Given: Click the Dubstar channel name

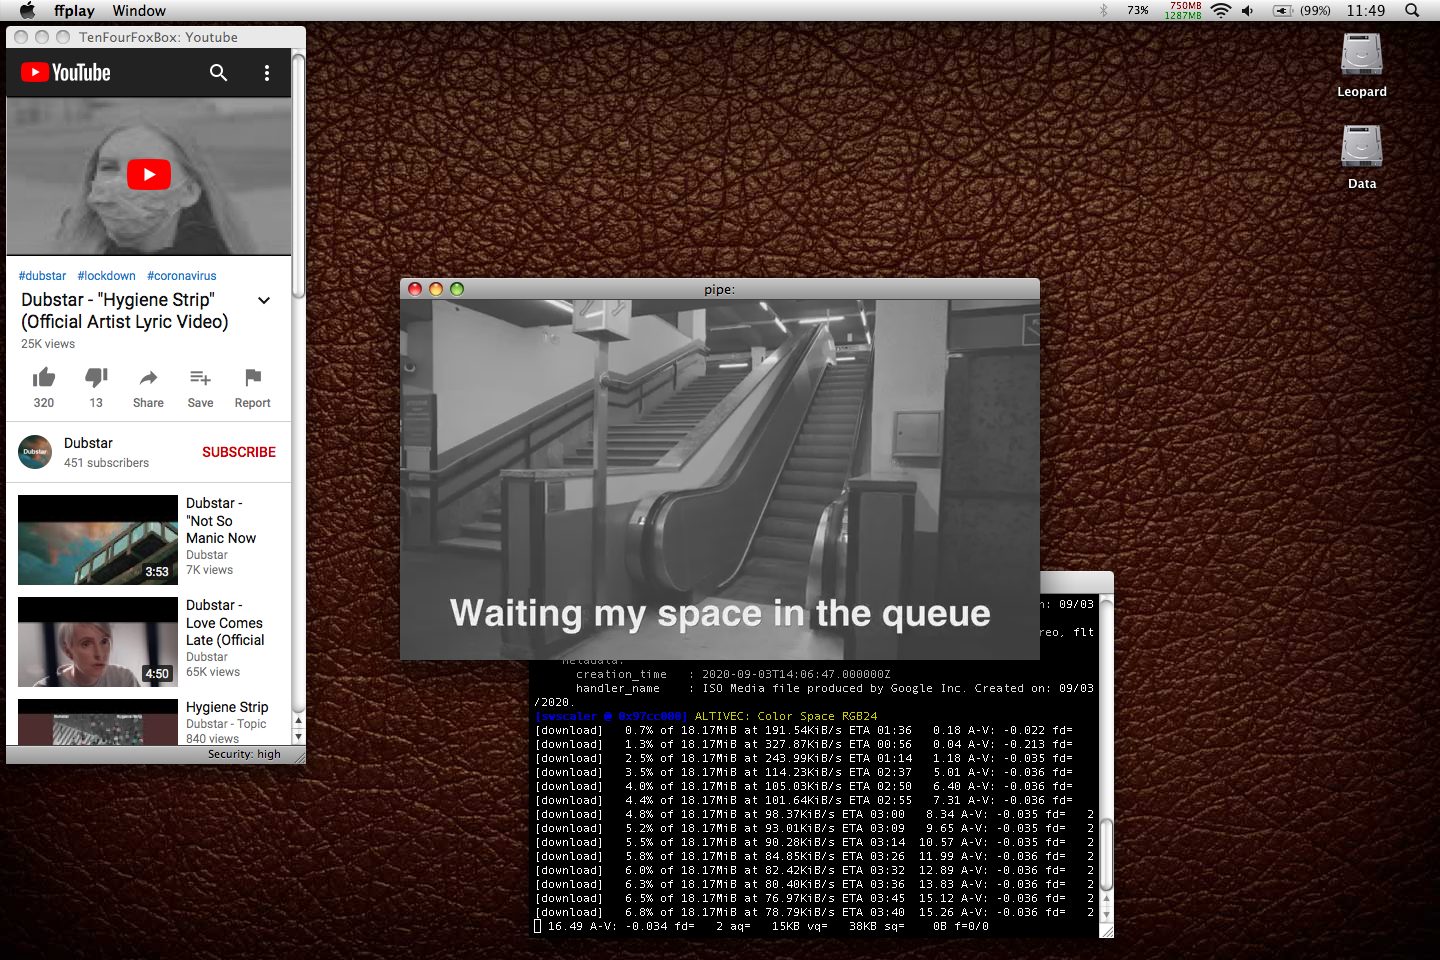Looking at the screenshot, I should 88,443.
